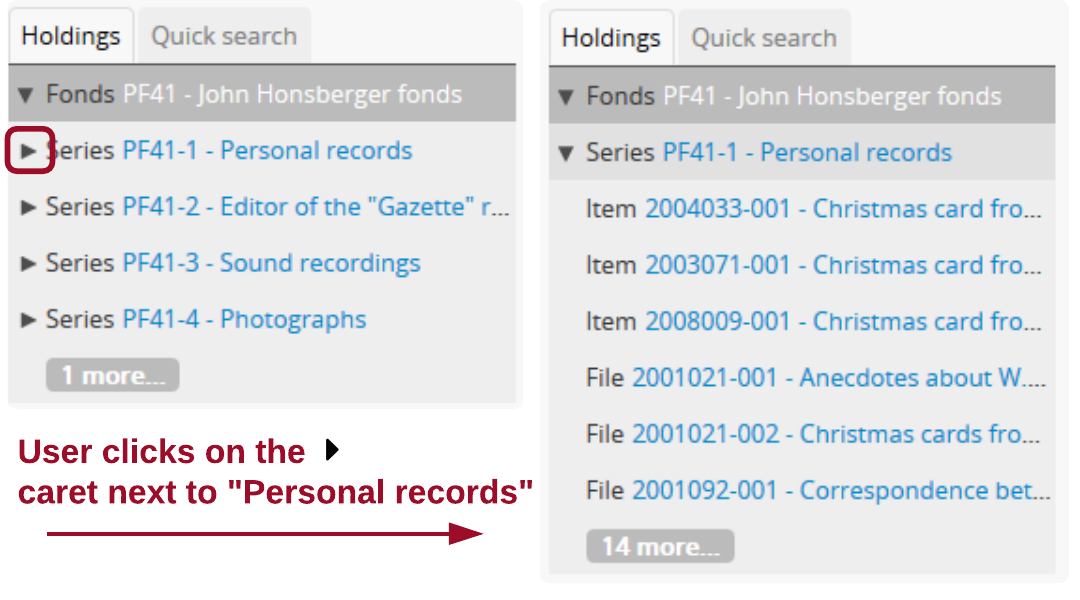Open file 2001021-001 Anecdotes link
The image size is (1080, 600).
[838, 378]
